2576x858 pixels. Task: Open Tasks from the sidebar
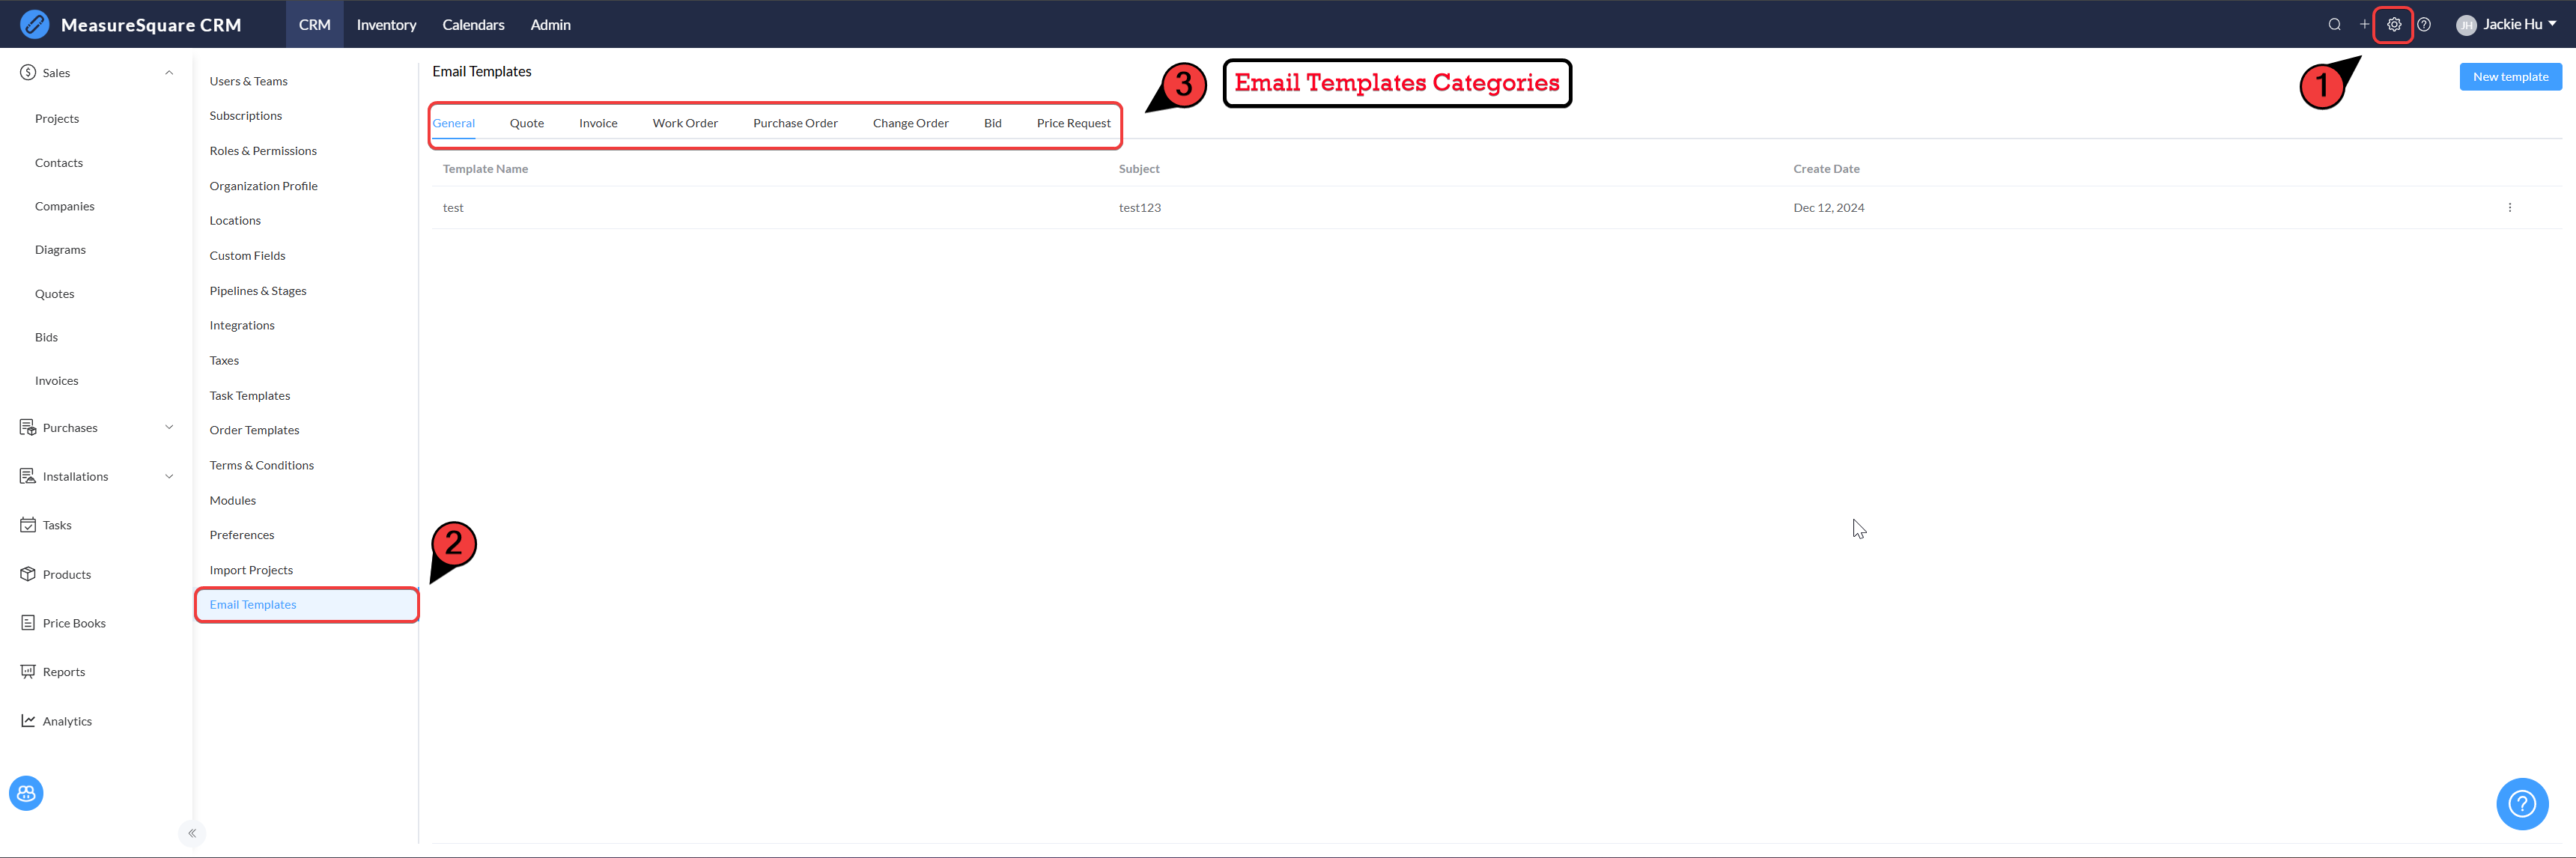pyautogui.click(x=57, y=525)
